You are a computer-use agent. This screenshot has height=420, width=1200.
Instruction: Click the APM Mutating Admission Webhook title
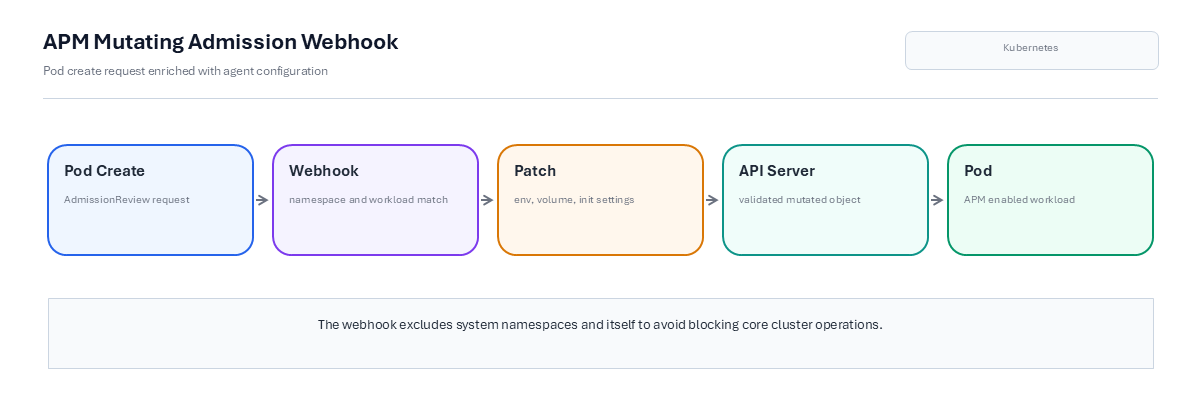[x=221, y=42]
